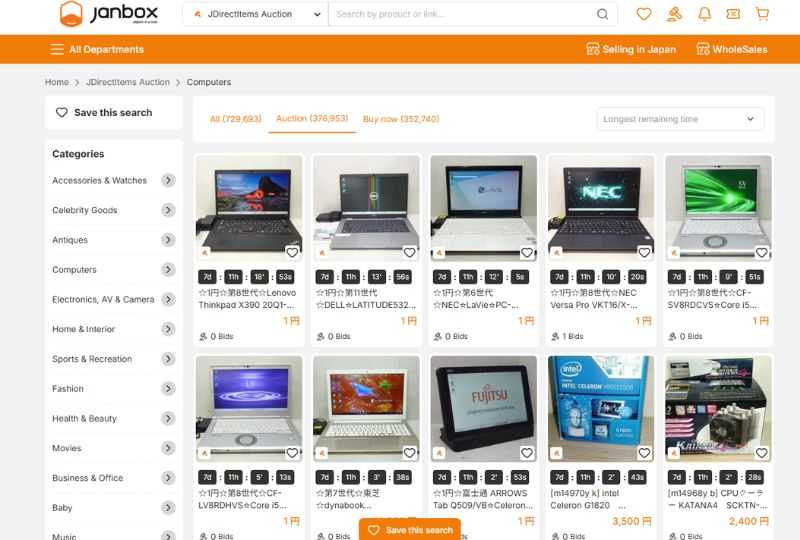Click the 2,400 円 price

tap(748, 521)
